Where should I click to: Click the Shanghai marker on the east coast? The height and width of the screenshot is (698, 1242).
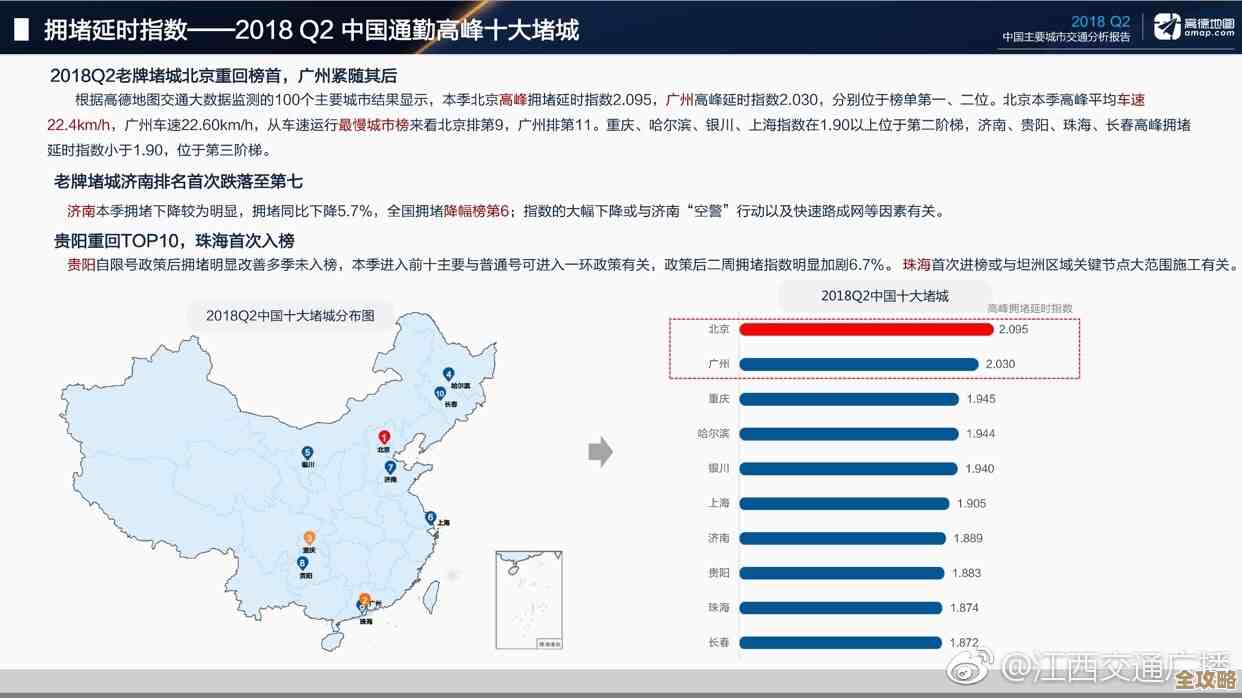(430, 516)
